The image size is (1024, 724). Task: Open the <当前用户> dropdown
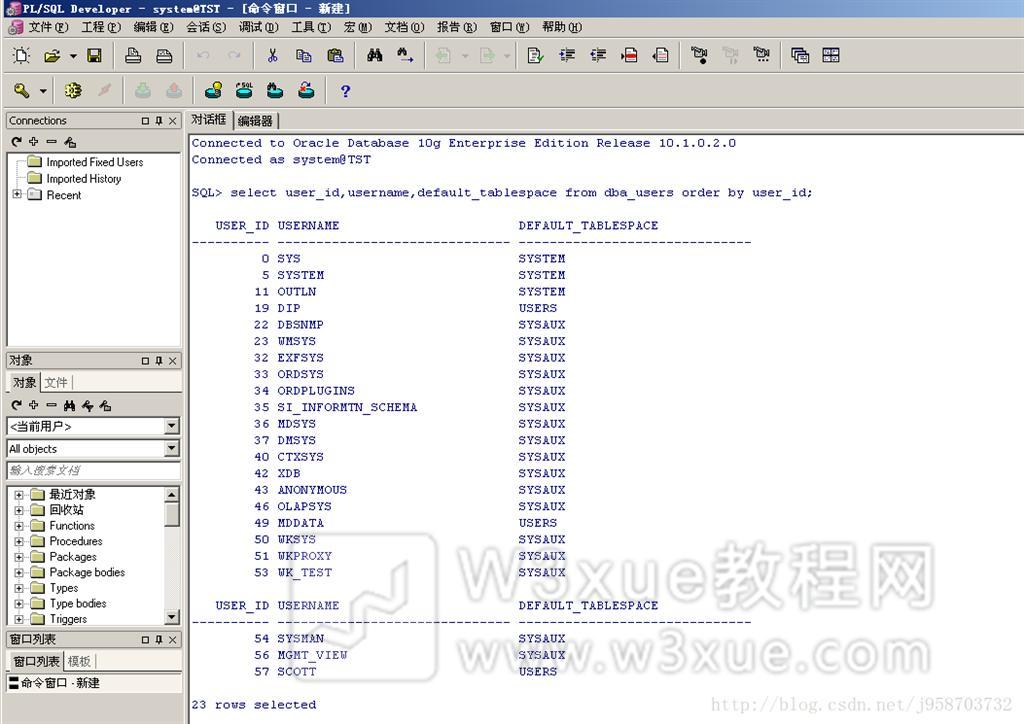(x=172, y=426)
